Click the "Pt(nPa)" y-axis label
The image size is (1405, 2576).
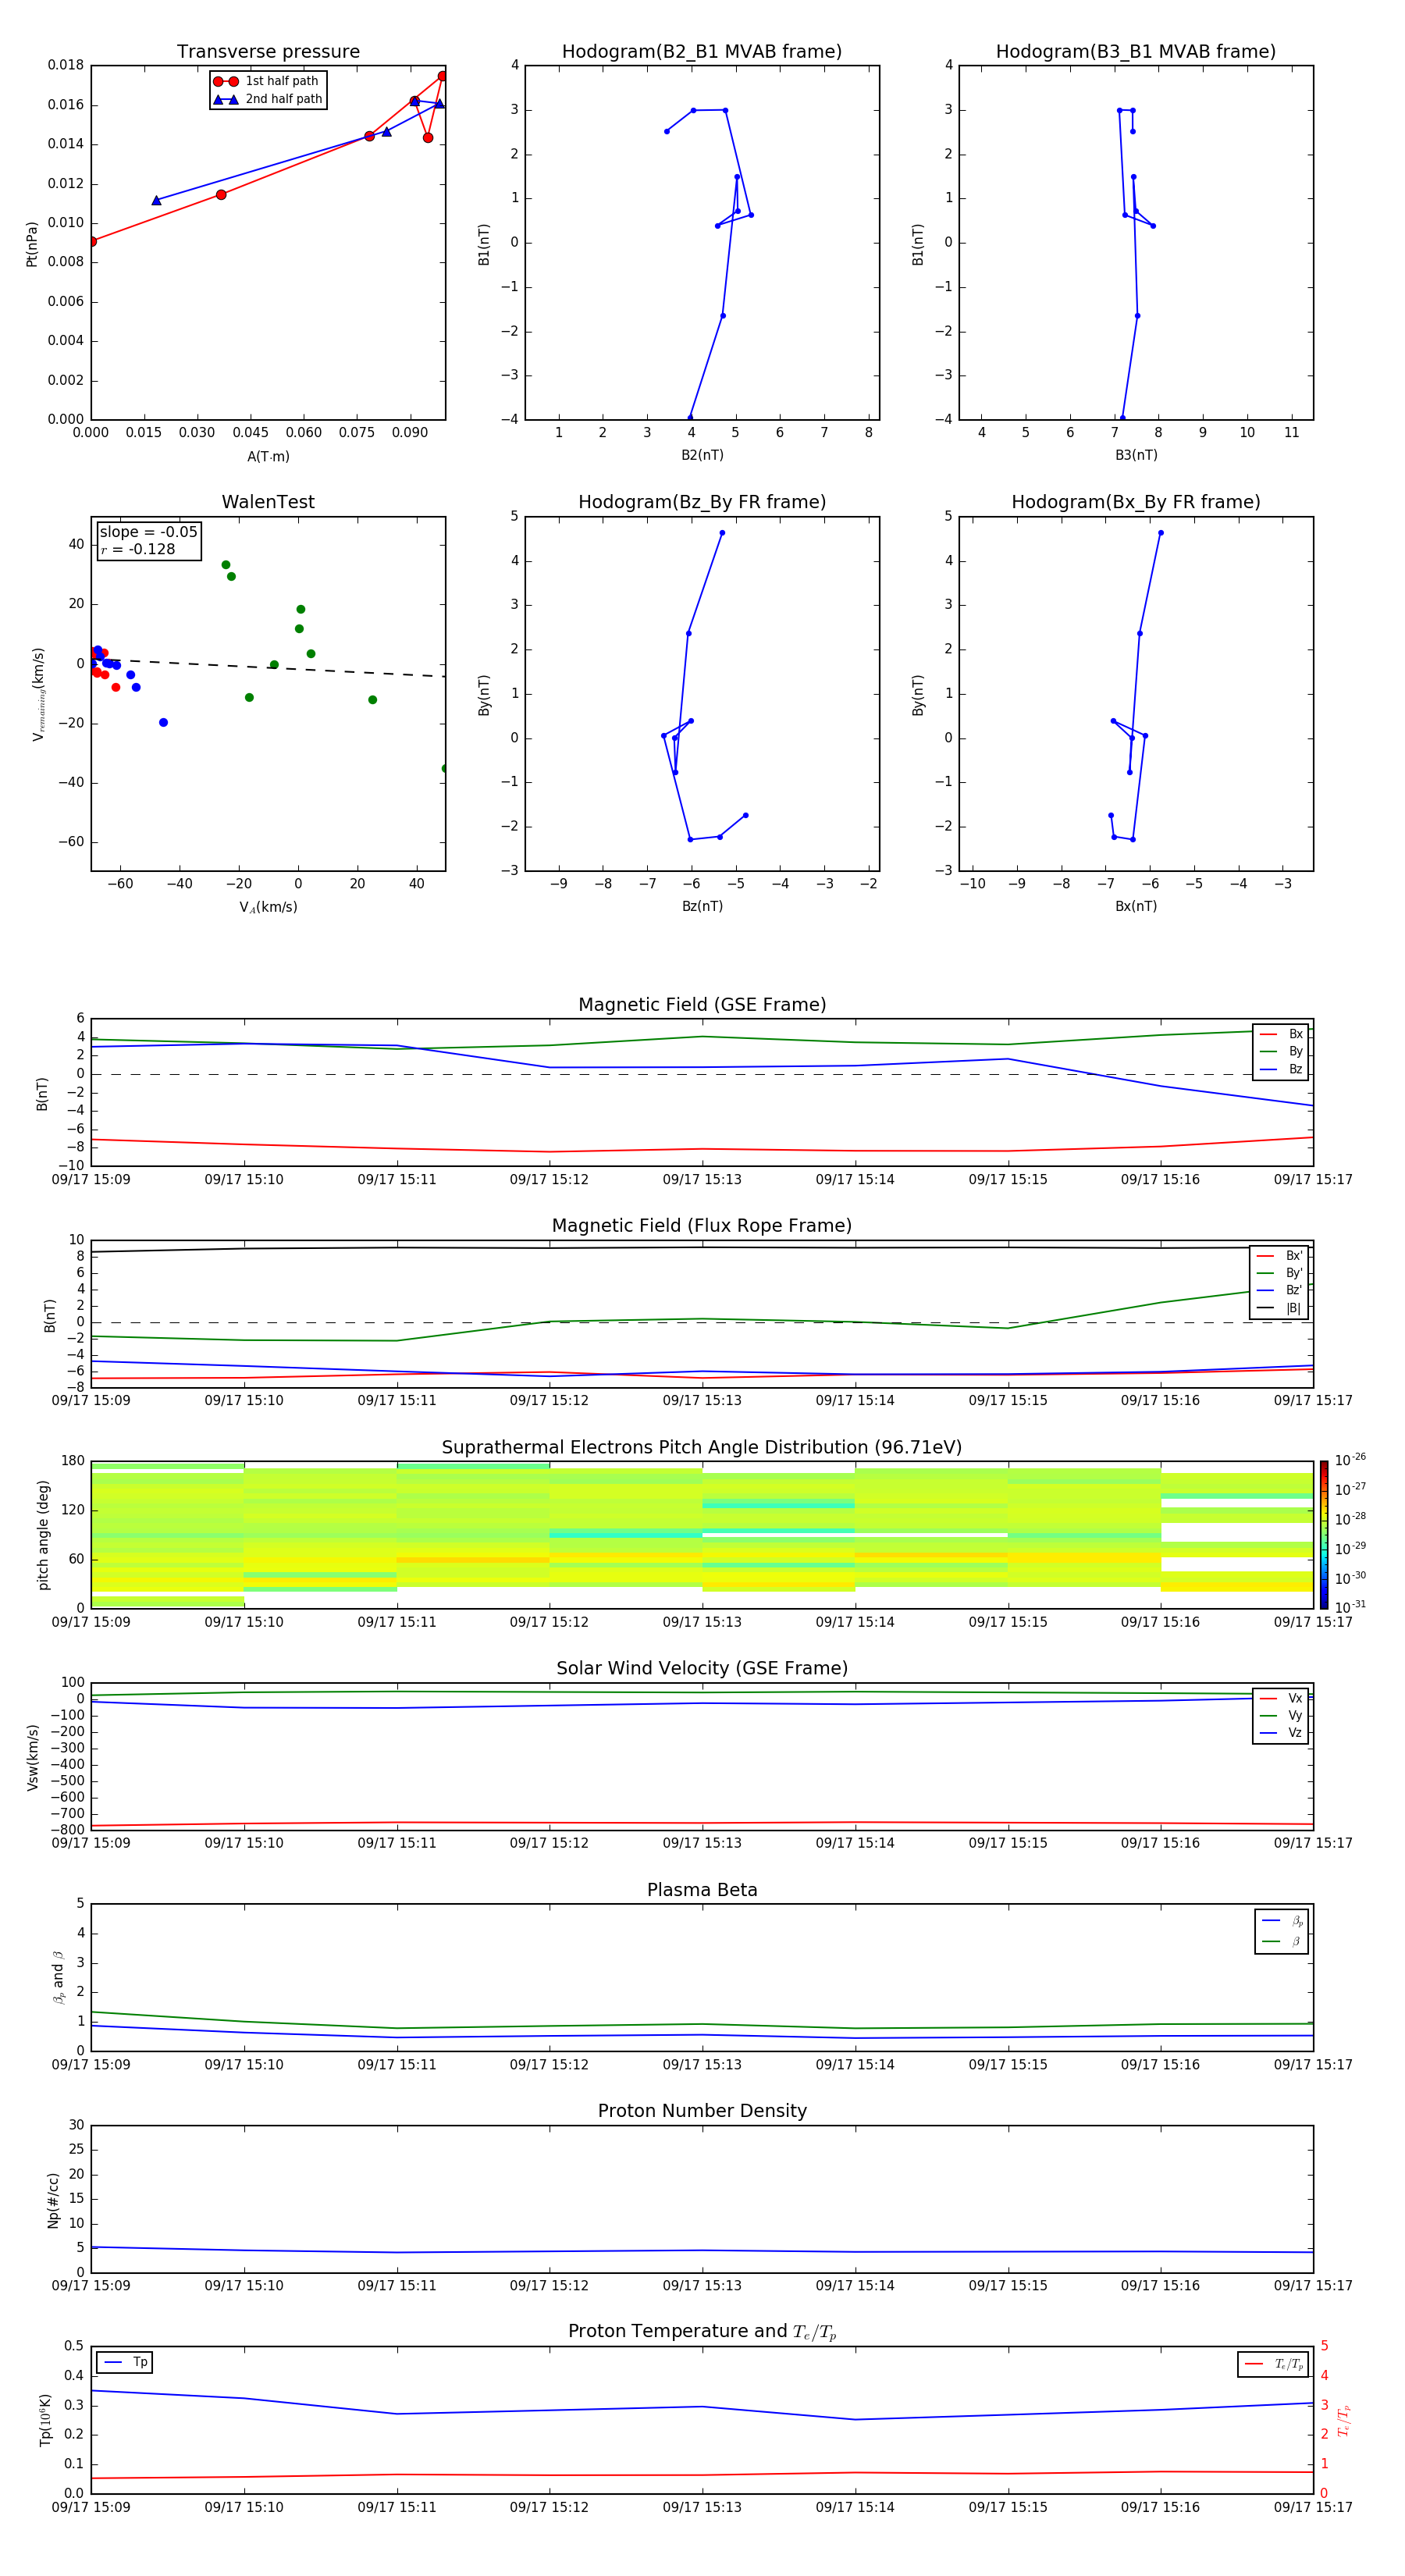coord(31,244)
